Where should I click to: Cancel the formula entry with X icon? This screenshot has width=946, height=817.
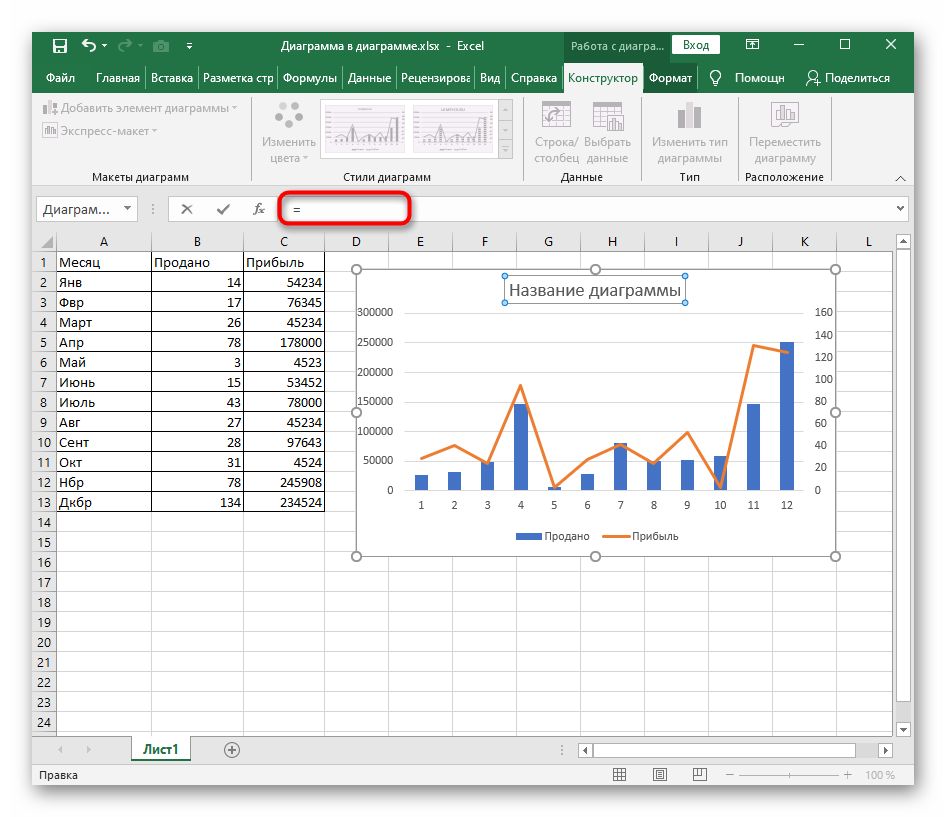pos(187,209)
